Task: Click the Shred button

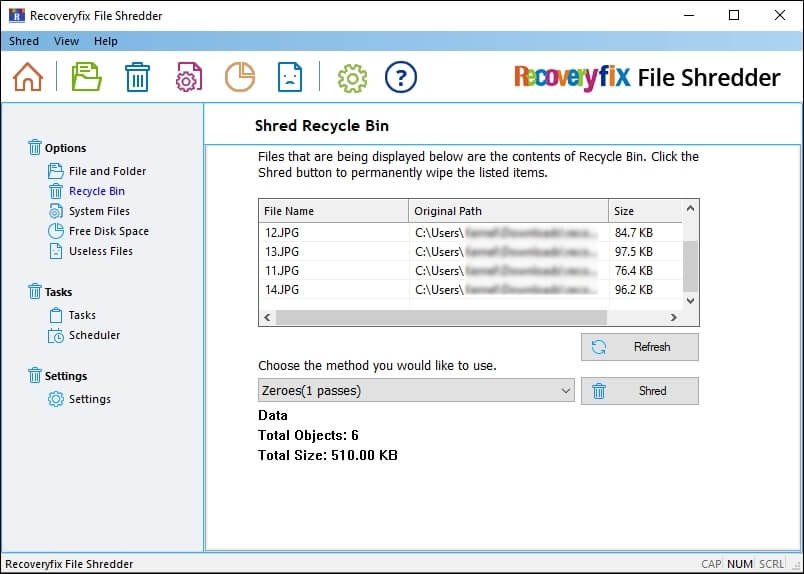Action: (x=640, y=391)
